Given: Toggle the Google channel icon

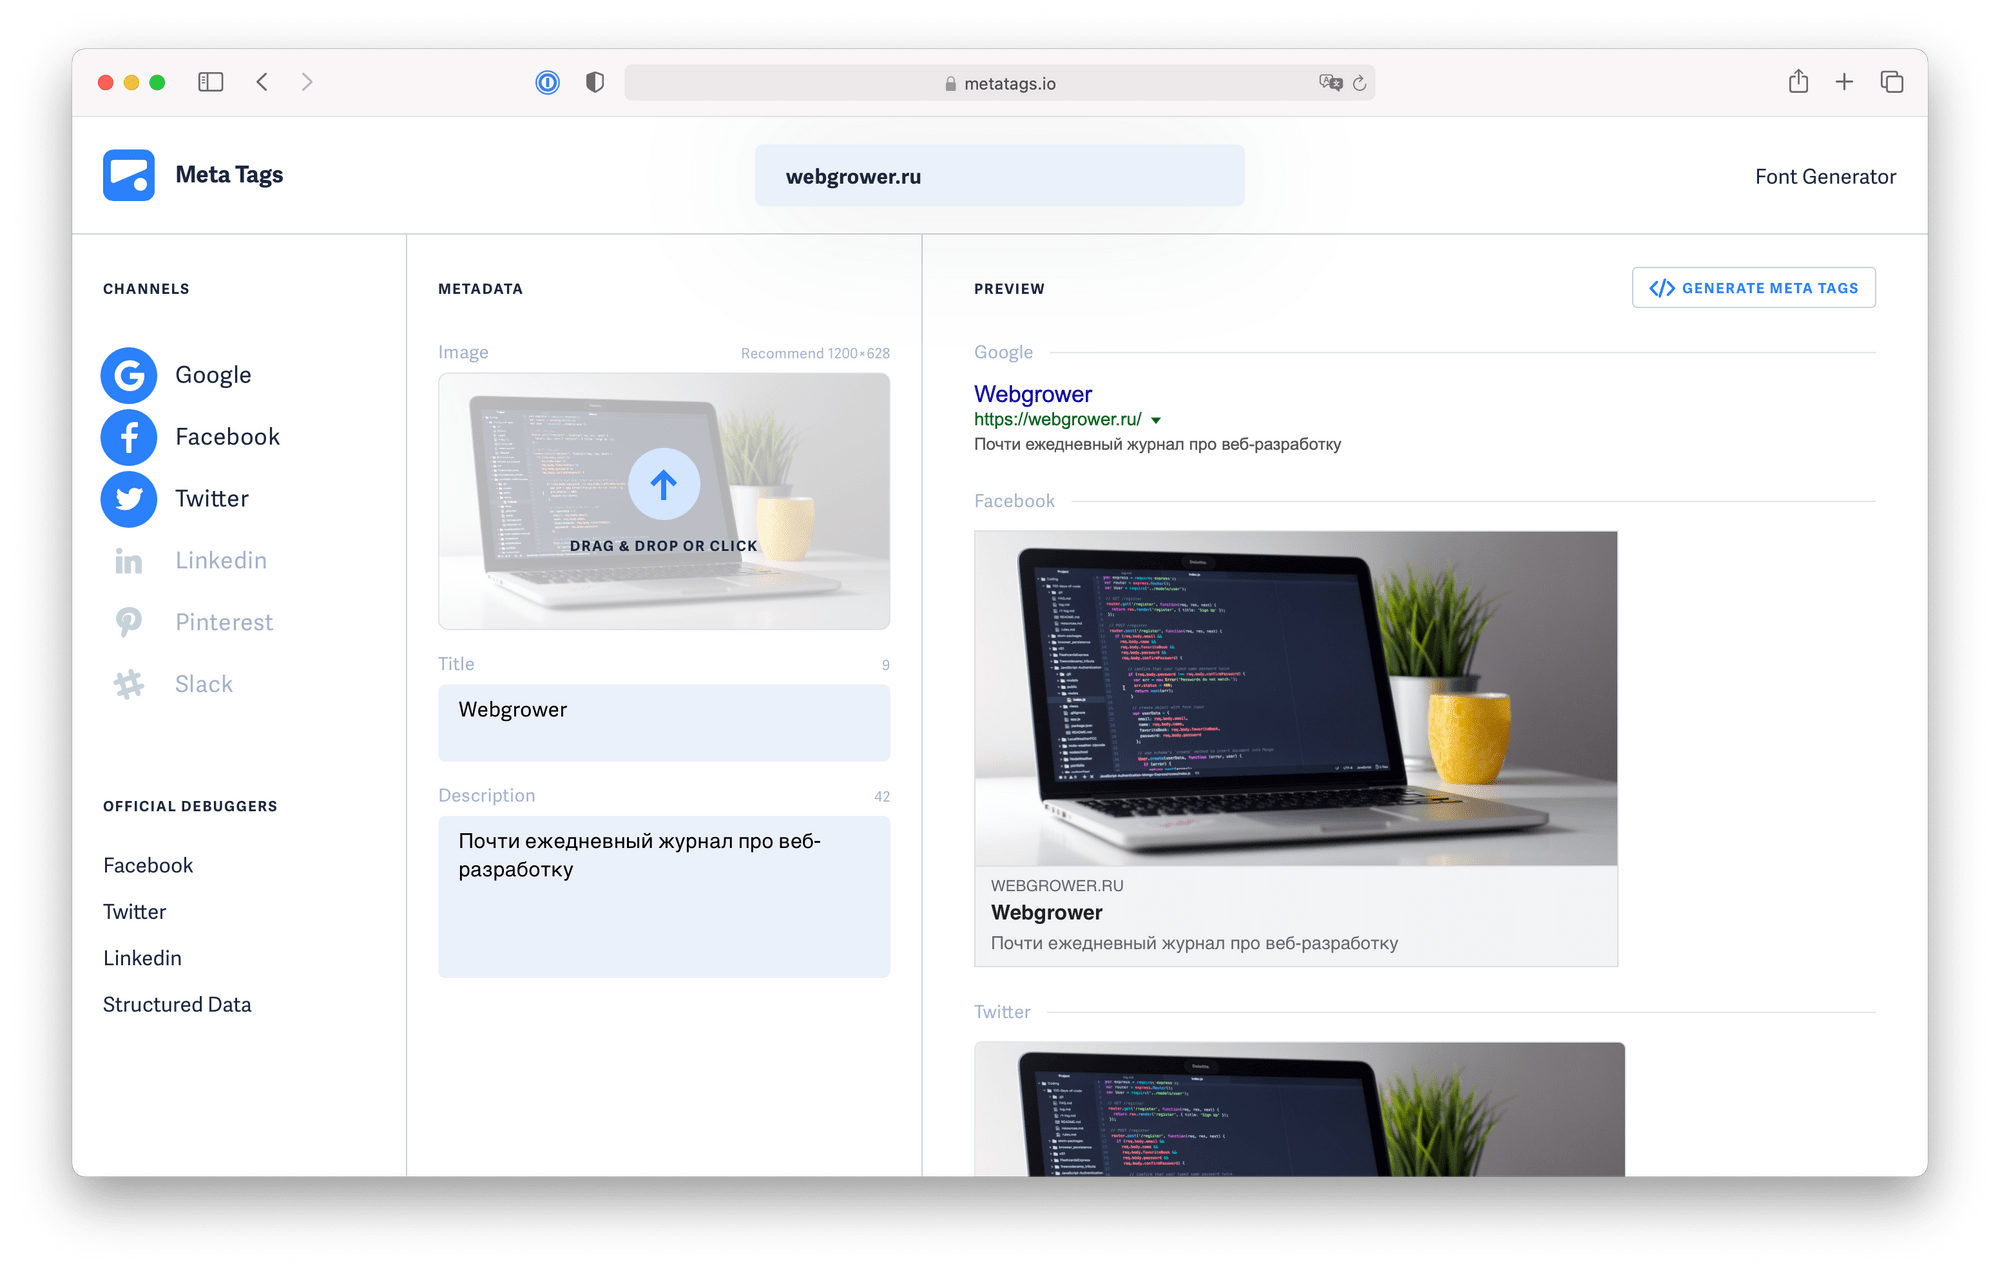Looking at the screenshot, I should pos(129,375).
